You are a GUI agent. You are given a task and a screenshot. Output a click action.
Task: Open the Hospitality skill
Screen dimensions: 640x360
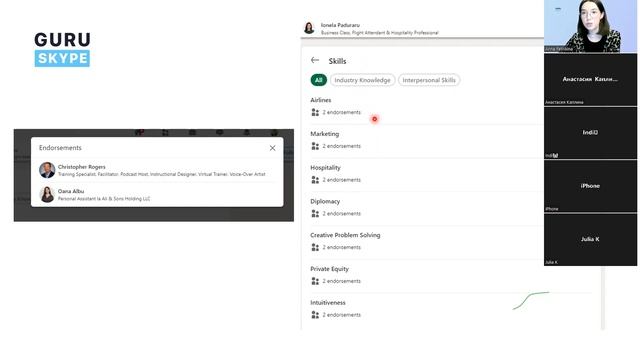(325, 168)
